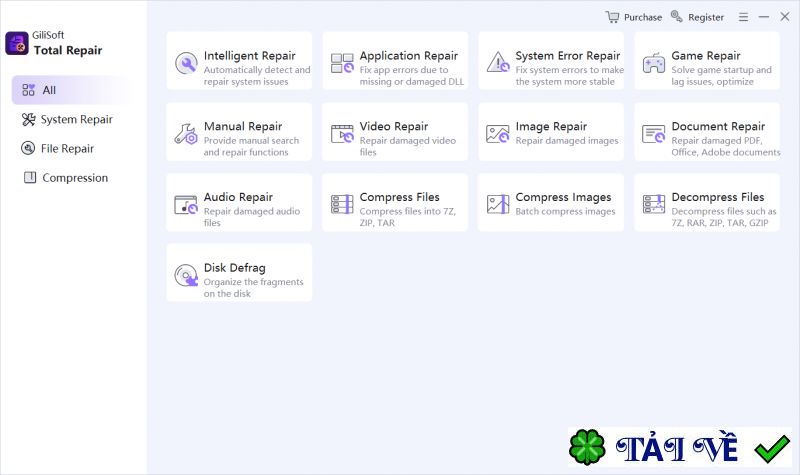Click 'Repair damaged images' description
Image resolution: width=800 pixels, height=475 pixels.
coord(567,140)
